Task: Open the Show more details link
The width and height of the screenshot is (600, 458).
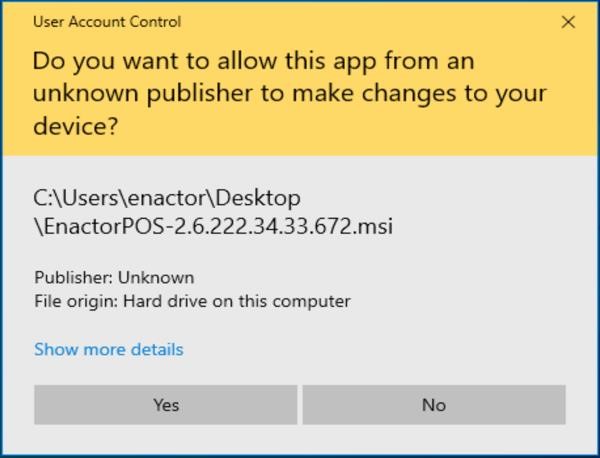Action: 109,349
